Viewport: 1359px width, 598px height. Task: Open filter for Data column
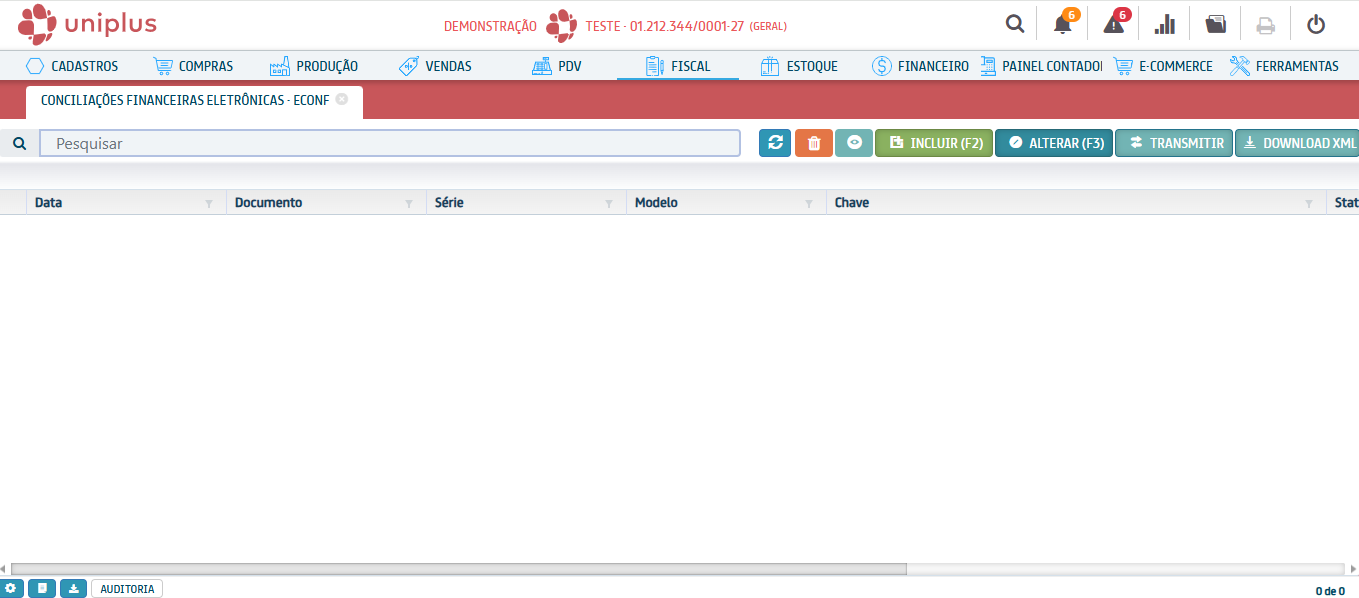pos(209,203)
